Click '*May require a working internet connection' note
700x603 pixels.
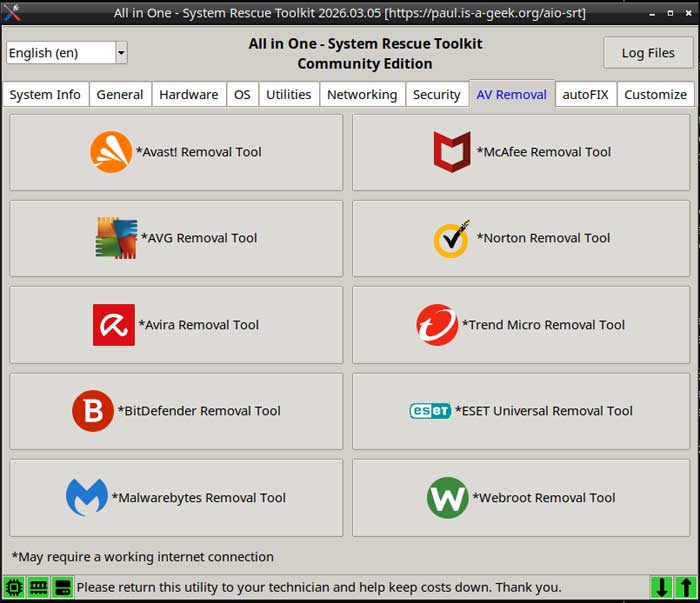click(x=142, y=557)
